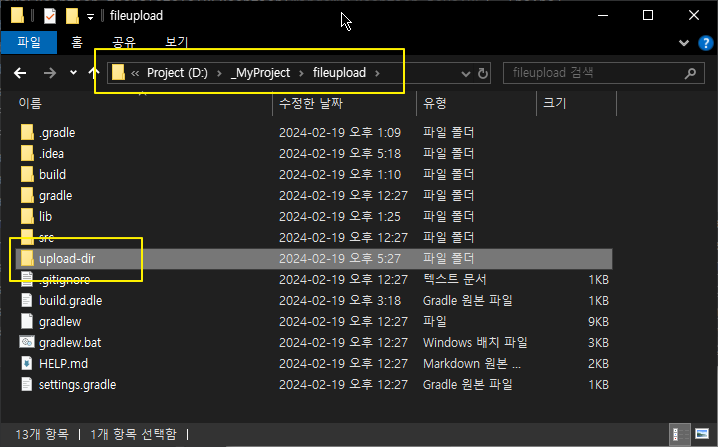Viewport: 718px width, 447px height.
Task: Select the .idea folder icon
Action: click(x=27, y=153)
